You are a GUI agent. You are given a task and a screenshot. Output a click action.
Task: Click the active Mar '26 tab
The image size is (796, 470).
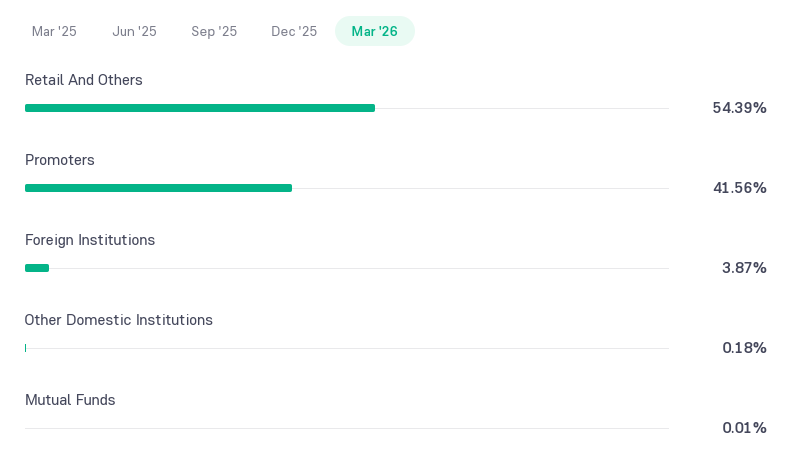click(x=375, y=31)
